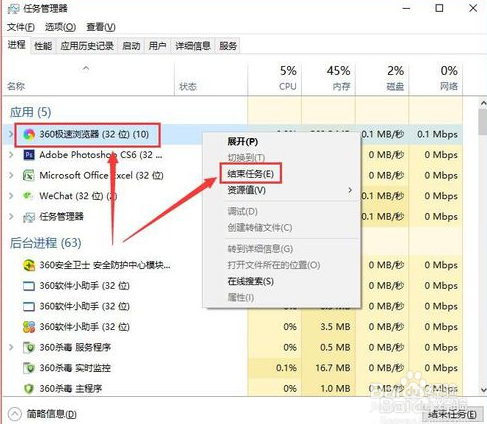Click the 后台进程 (63) group heading
The height and width of the screenshot is (424, 487).
(x=45, y=243)
